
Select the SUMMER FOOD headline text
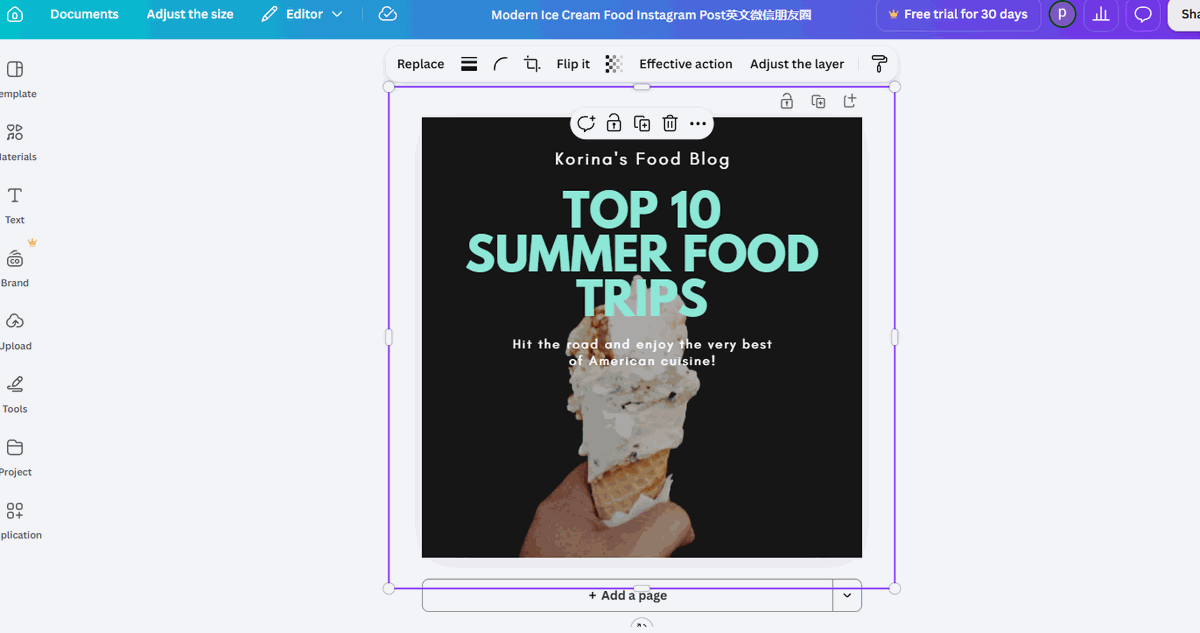coord(642,254)
